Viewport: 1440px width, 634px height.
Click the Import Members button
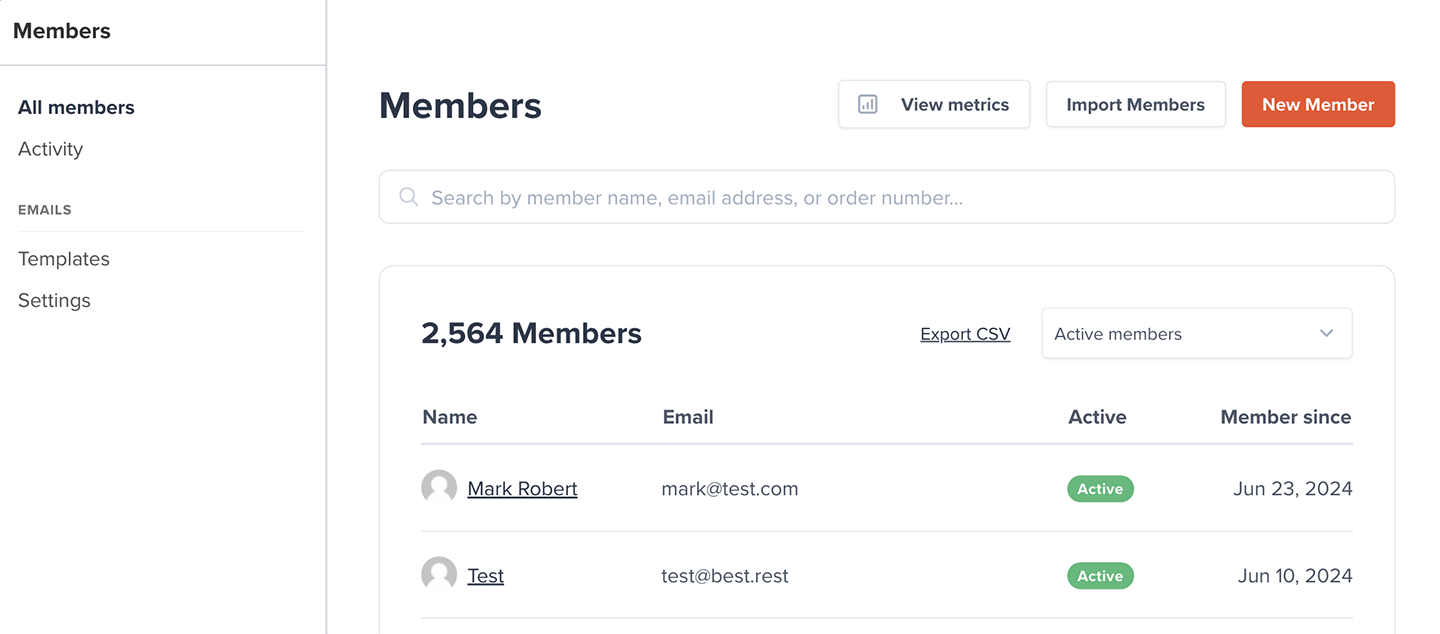tap(1135, 104)
